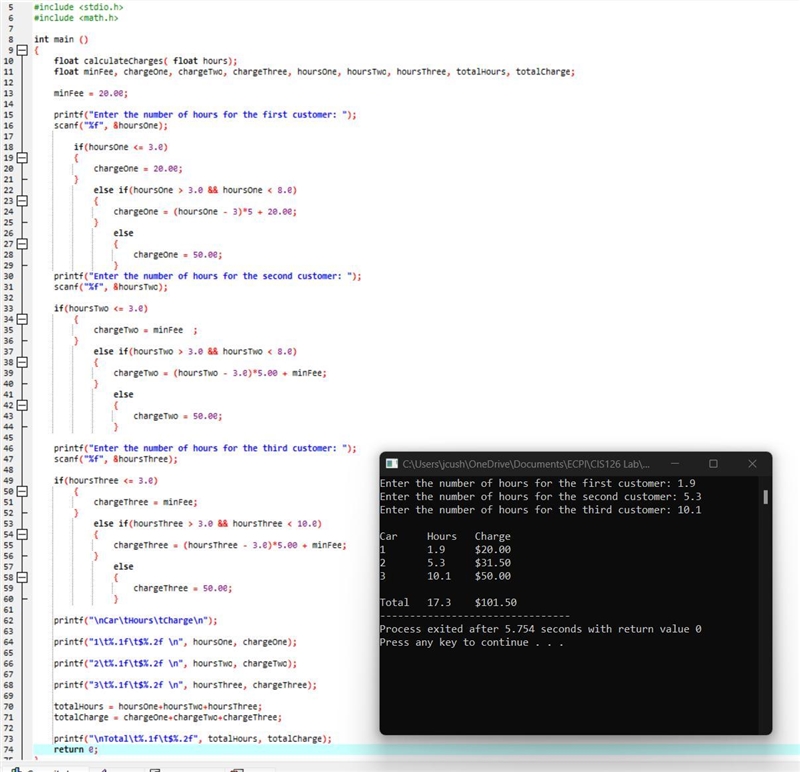Collapse the hoursThree if-block fold at line 50
The width and height of the screenshot is (800, 772).
[x=22, y=491]
